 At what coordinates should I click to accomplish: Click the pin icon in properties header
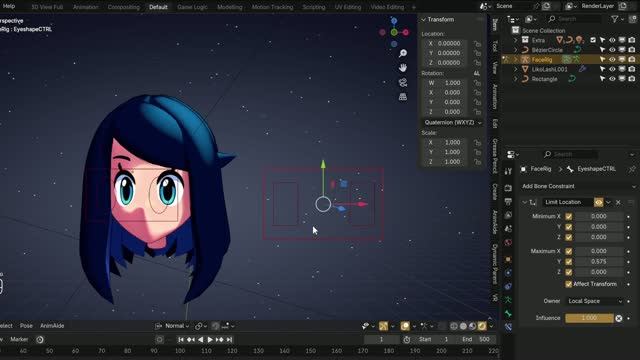(632, 169)
